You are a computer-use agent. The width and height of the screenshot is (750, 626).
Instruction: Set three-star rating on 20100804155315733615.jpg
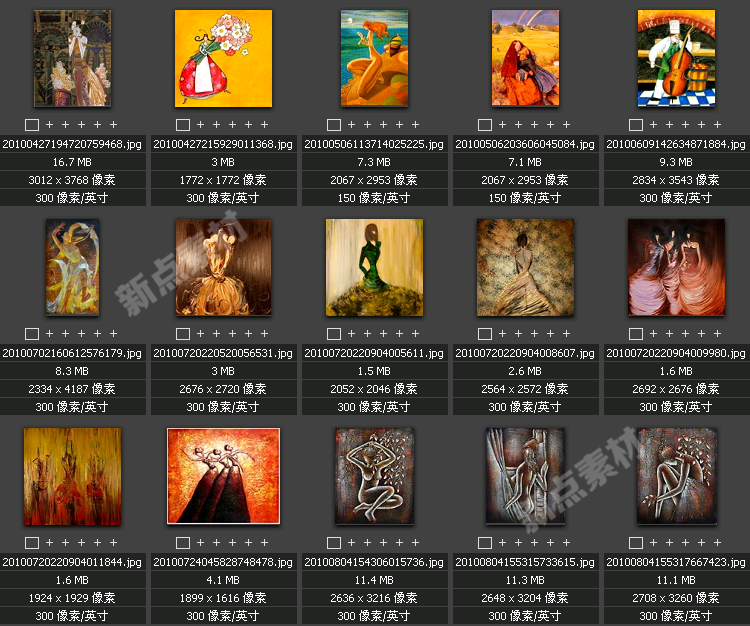click(x=534, y=542)
